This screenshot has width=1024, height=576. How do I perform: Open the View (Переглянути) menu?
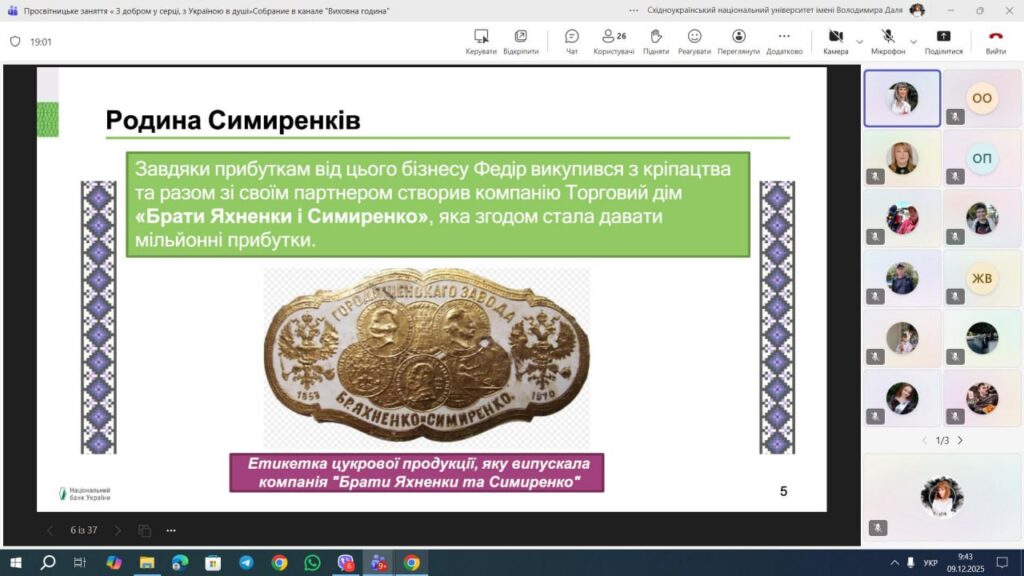pos(738,41)
